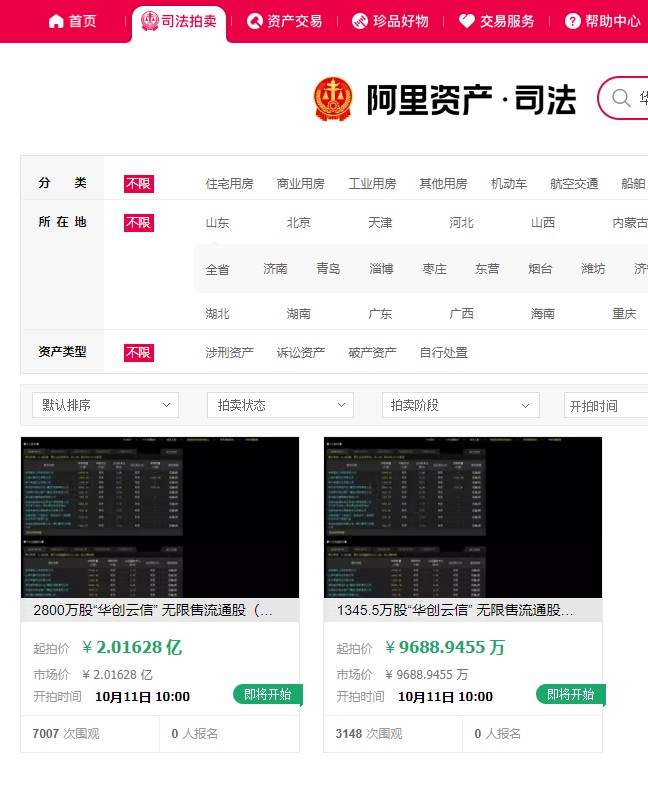This screenshot has width=648, height=807.
Task: Select the city 淄博
Action: coord(381,269)
